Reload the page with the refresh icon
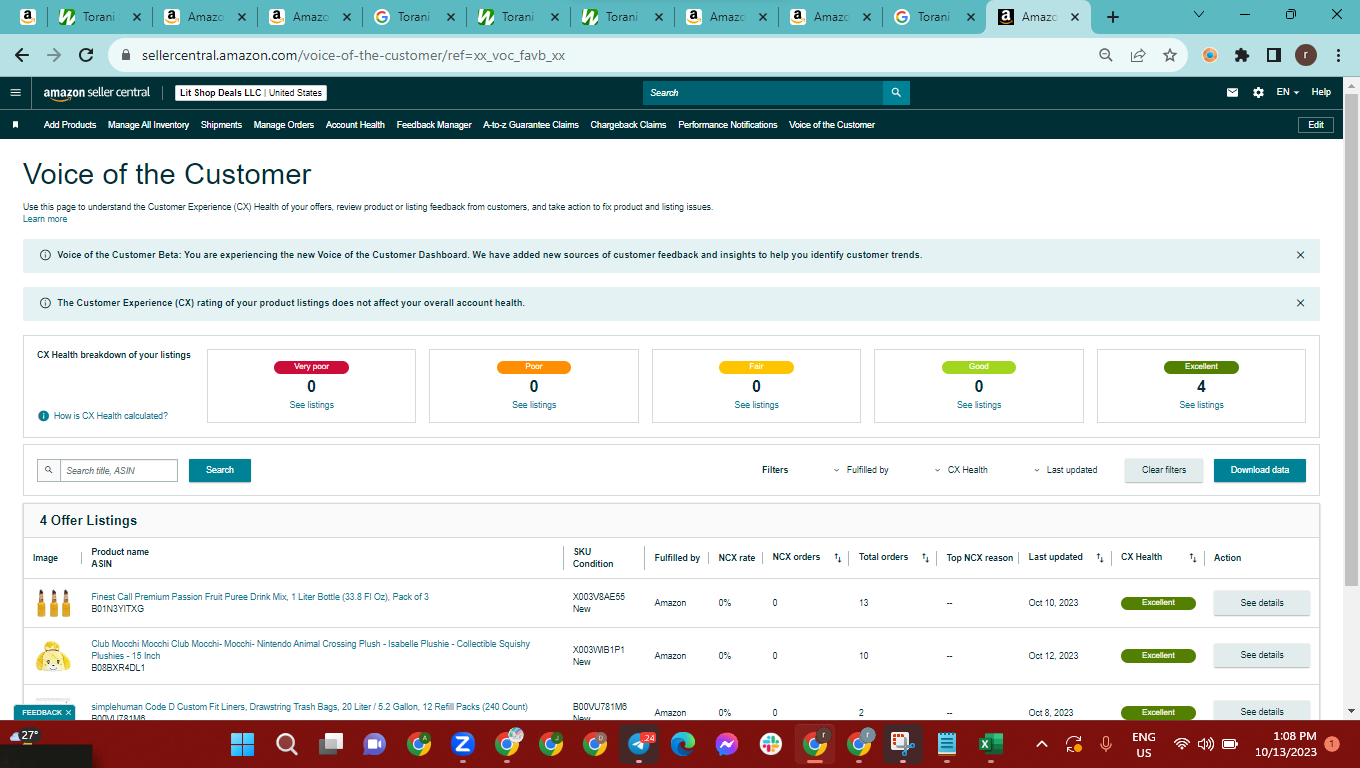1360x768 pixels. coord(86,56)
